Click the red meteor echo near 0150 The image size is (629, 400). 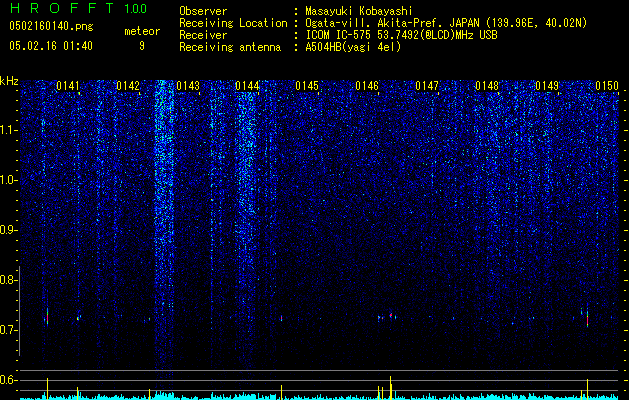click(587, 319)
